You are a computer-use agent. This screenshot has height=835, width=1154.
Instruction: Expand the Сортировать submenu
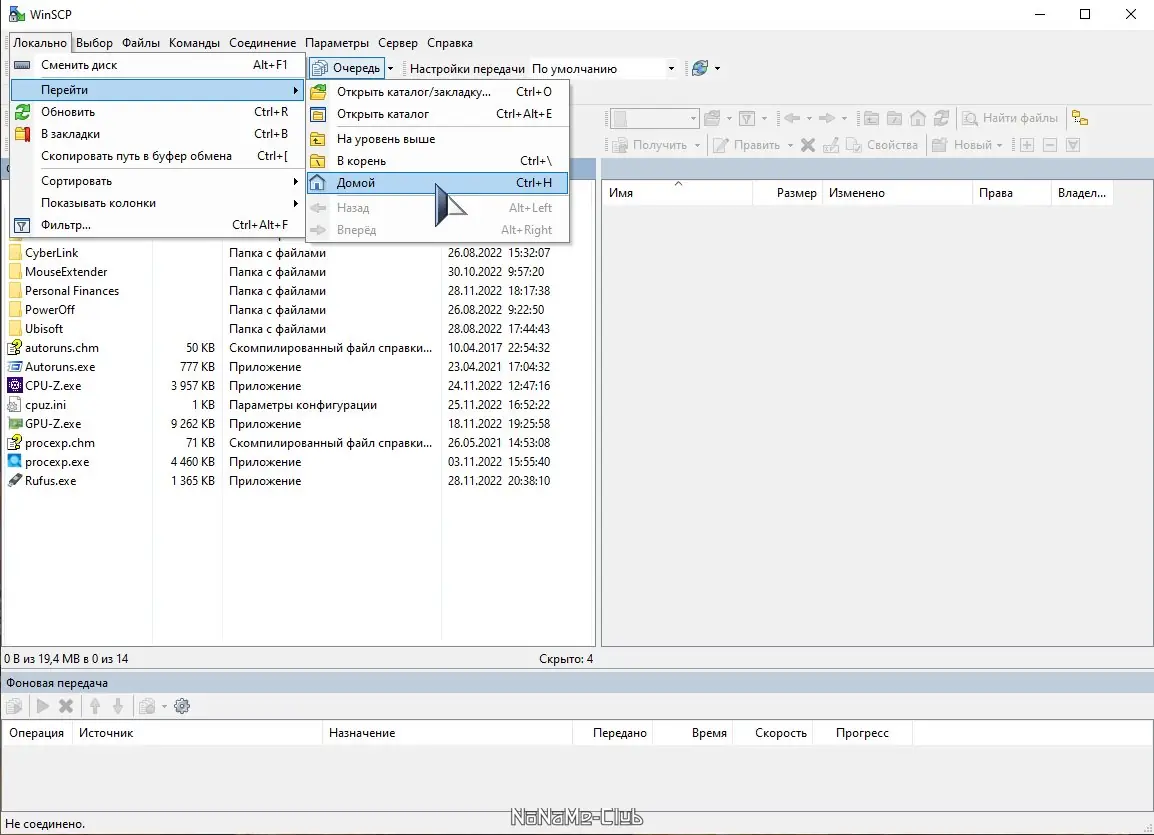pos(157,181)
